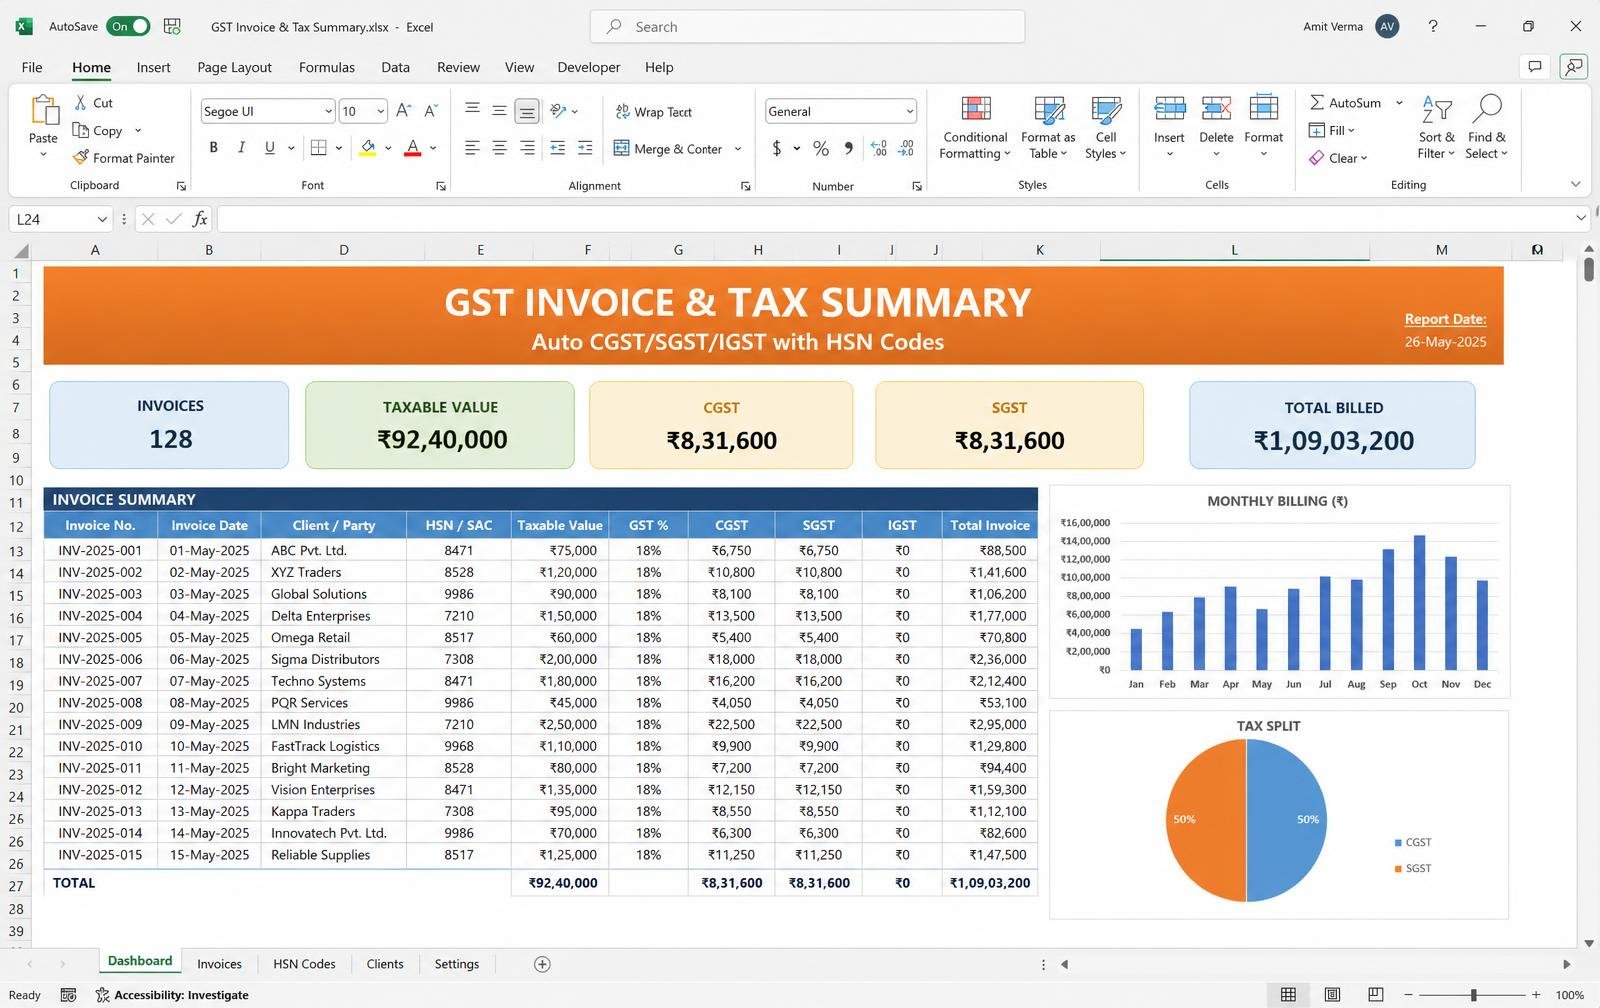This screenshot has height=1008, width=1600.
Task: Expand the font name Segoe UI dropdown
Action: (x=328, y=111)
